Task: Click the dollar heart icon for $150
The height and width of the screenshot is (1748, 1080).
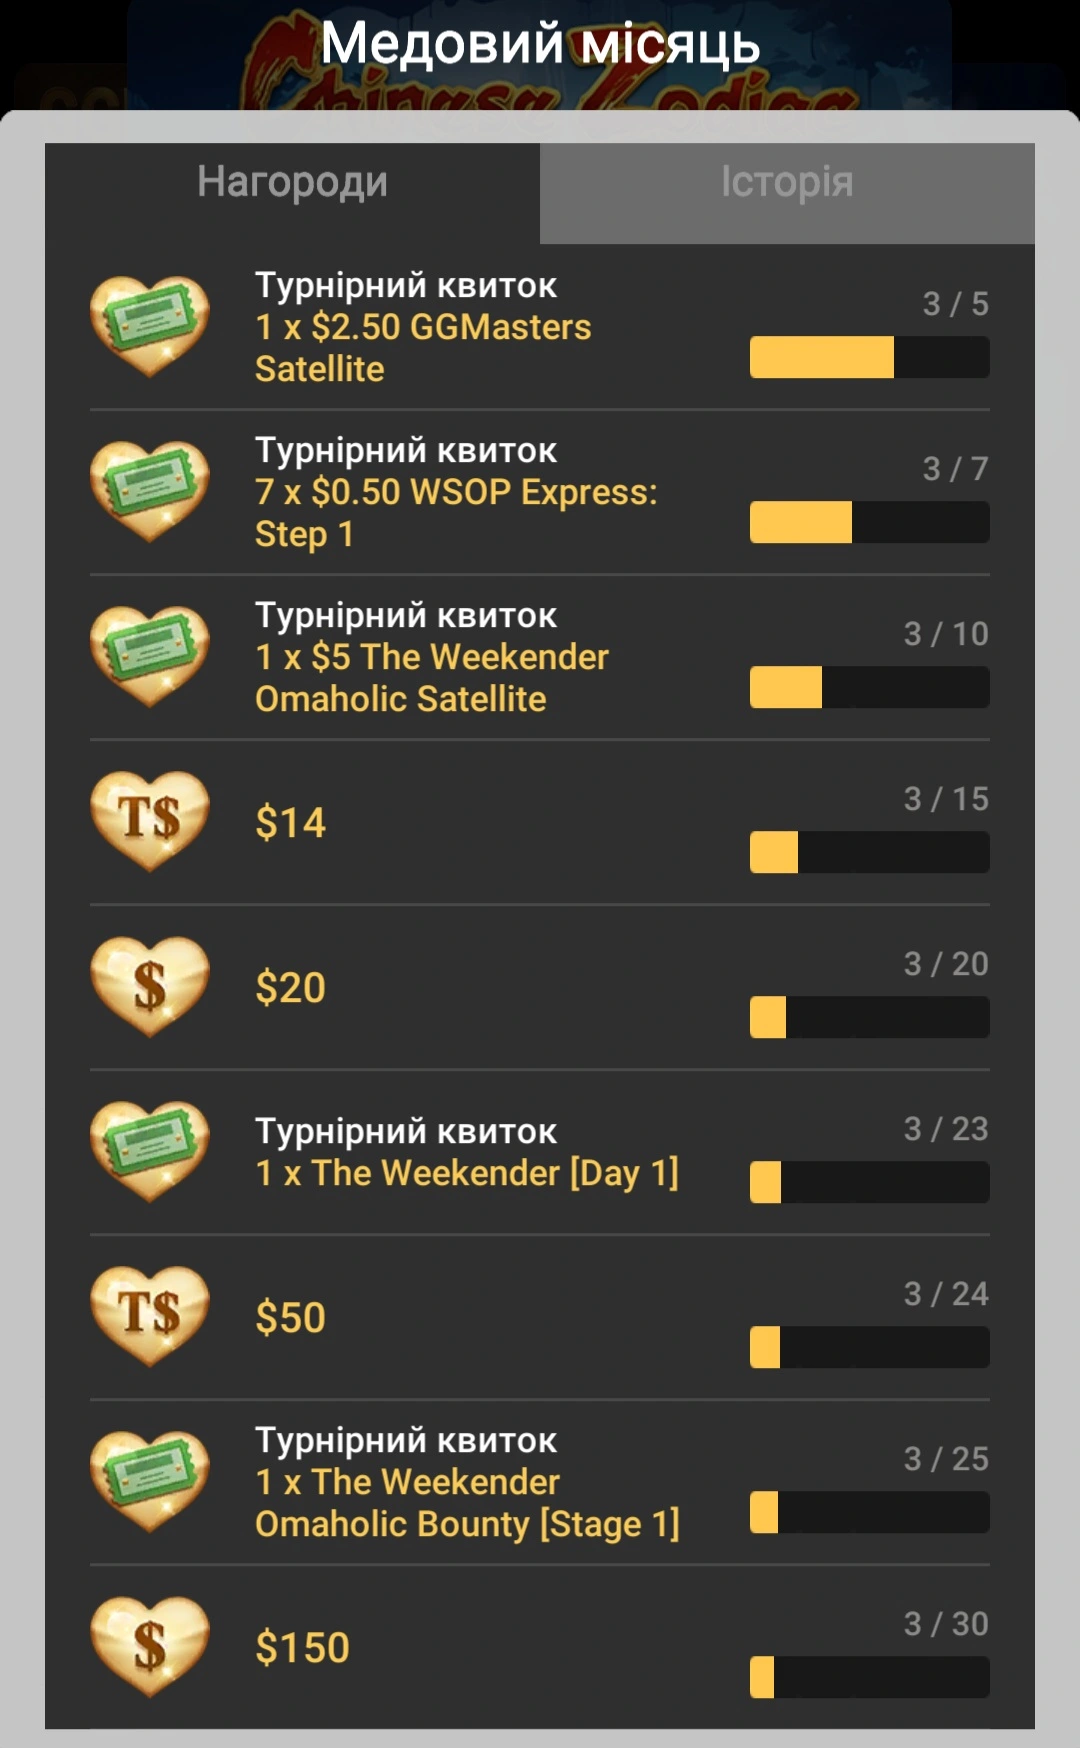Action: 150,1646
